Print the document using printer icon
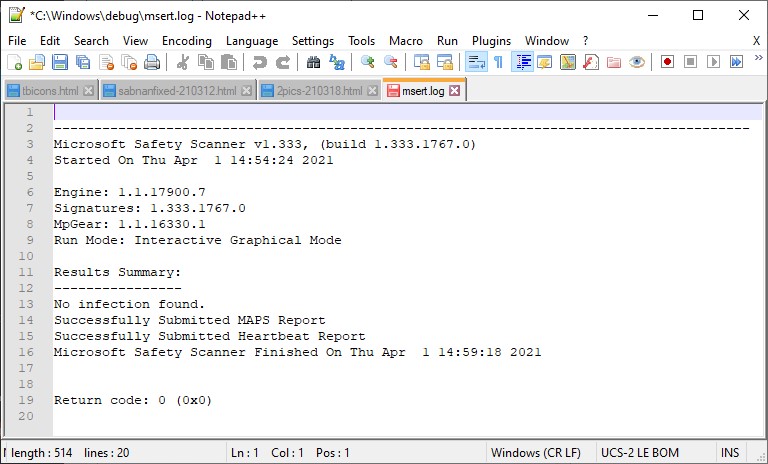This screenshot has width=768, height=464. pyautogui.click(x=152, y=62)
